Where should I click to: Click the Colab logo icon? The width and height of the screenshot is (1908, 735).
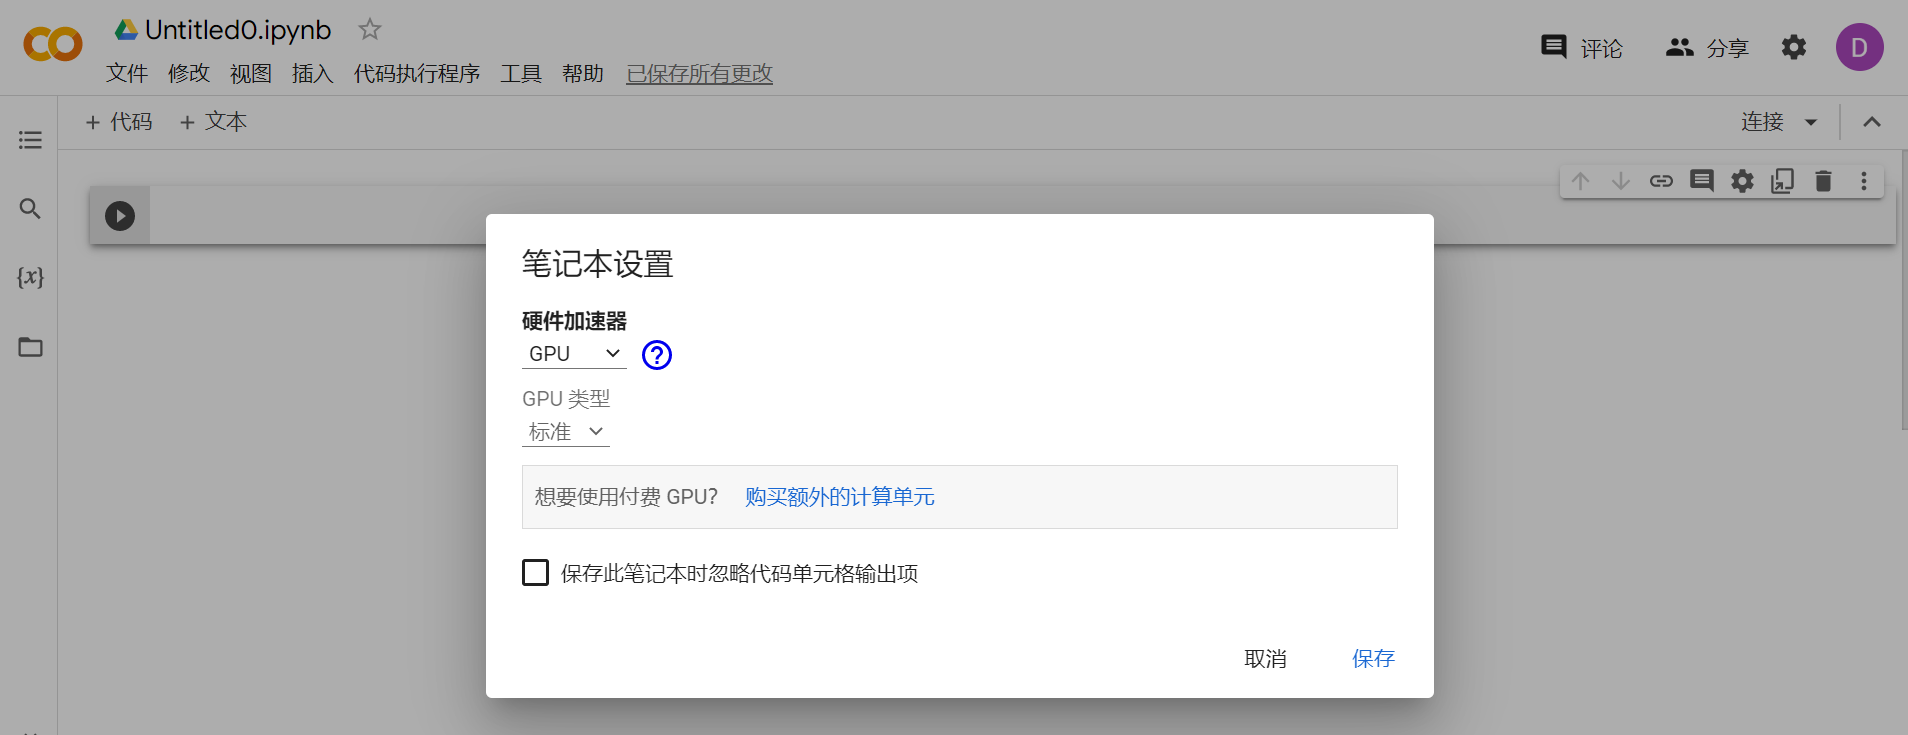53,45
